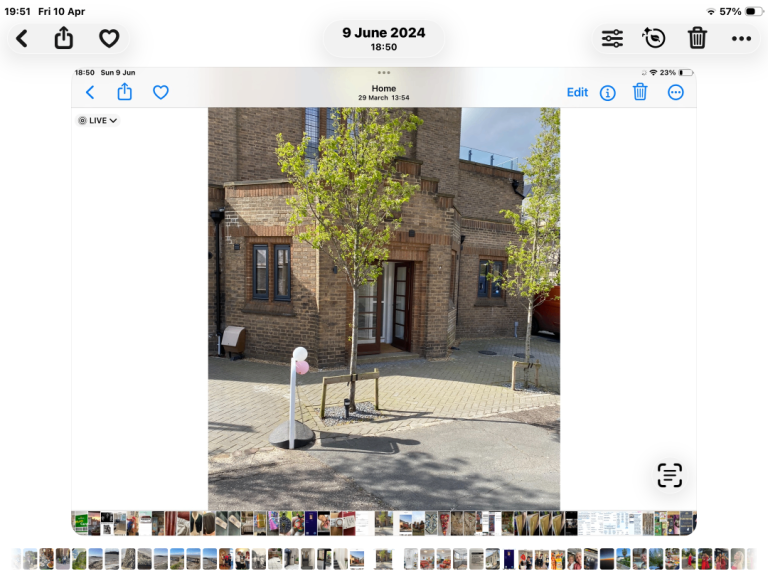This screenshot has width=768, height=576.
Task: Activate the Live Text scan icon
Action: click(x=669, y=475)
